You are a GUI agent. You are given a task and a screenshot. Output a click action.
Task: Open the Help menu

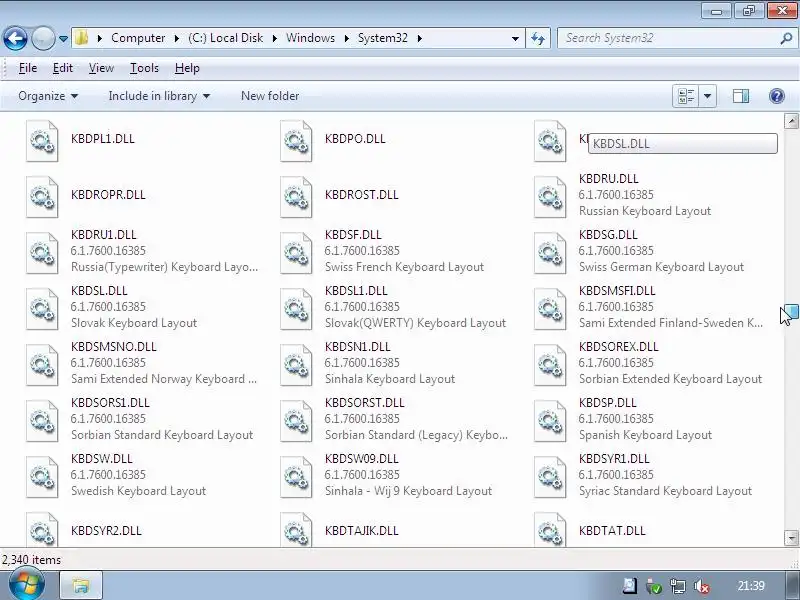coord(187,68)
